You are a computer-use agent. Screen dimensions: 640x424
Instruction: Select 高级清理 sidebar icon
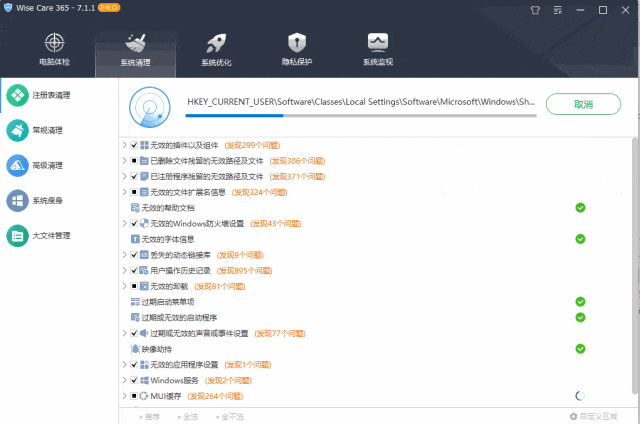point(18,165)
